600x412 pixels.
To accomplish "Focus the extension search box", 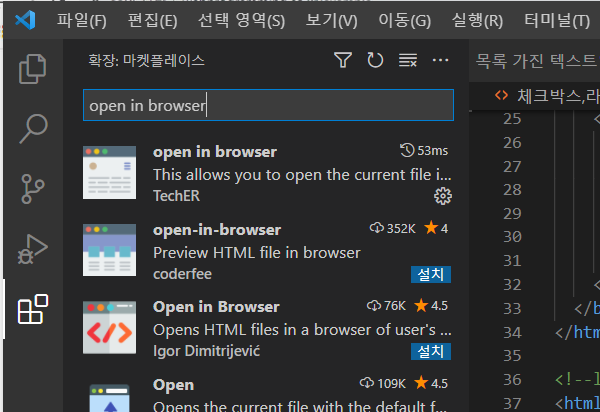I will [x=268, y=105].
